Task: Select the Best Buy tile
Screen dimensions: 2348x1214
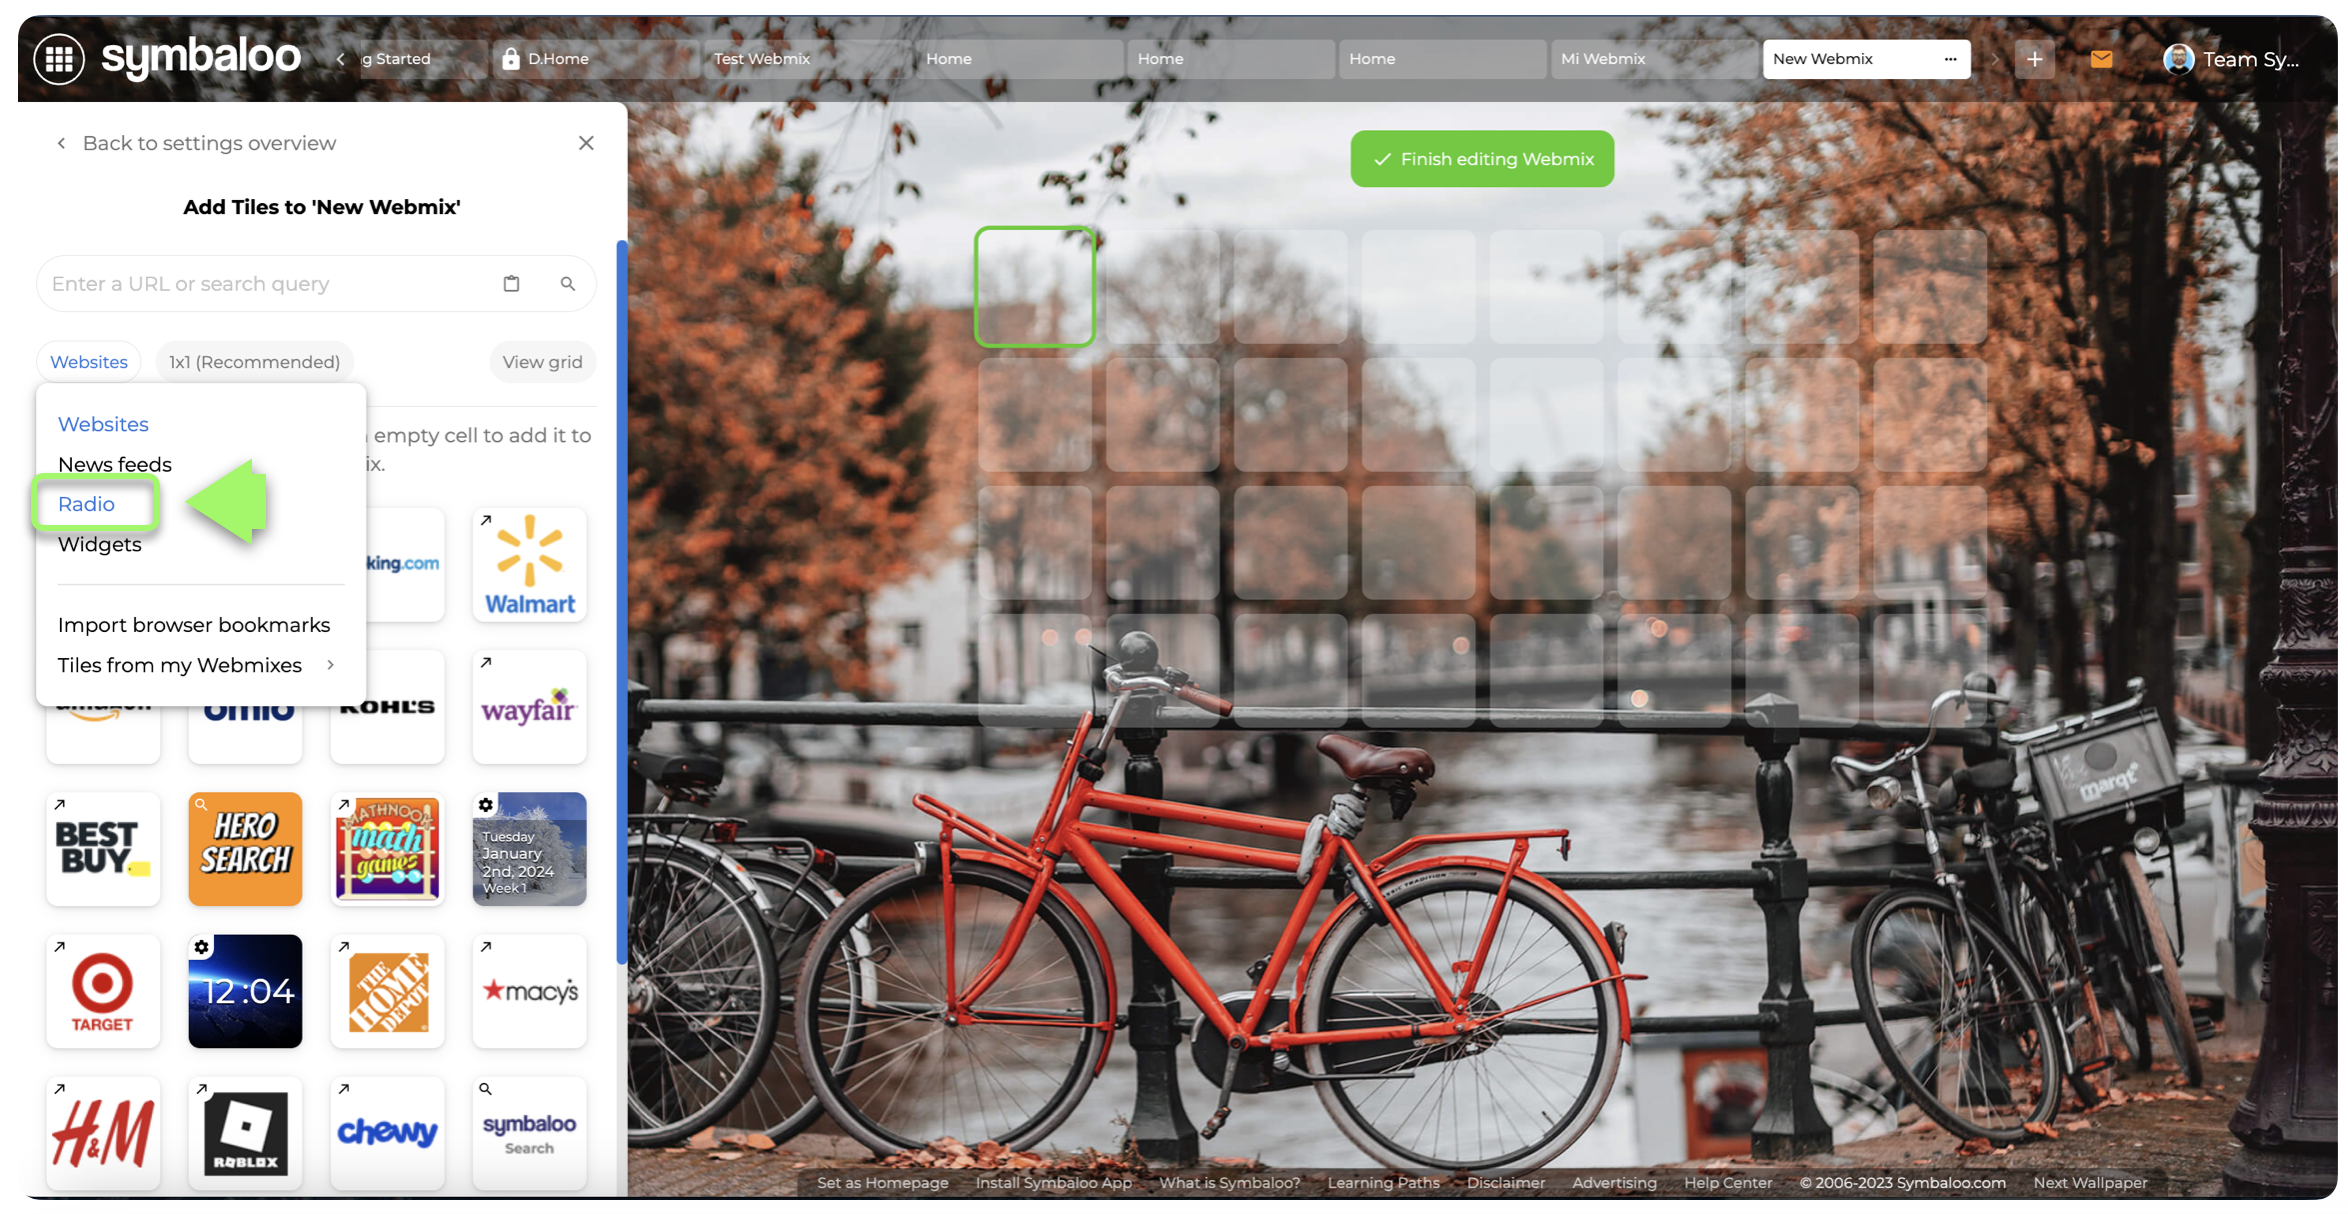Action: [103, 849]
